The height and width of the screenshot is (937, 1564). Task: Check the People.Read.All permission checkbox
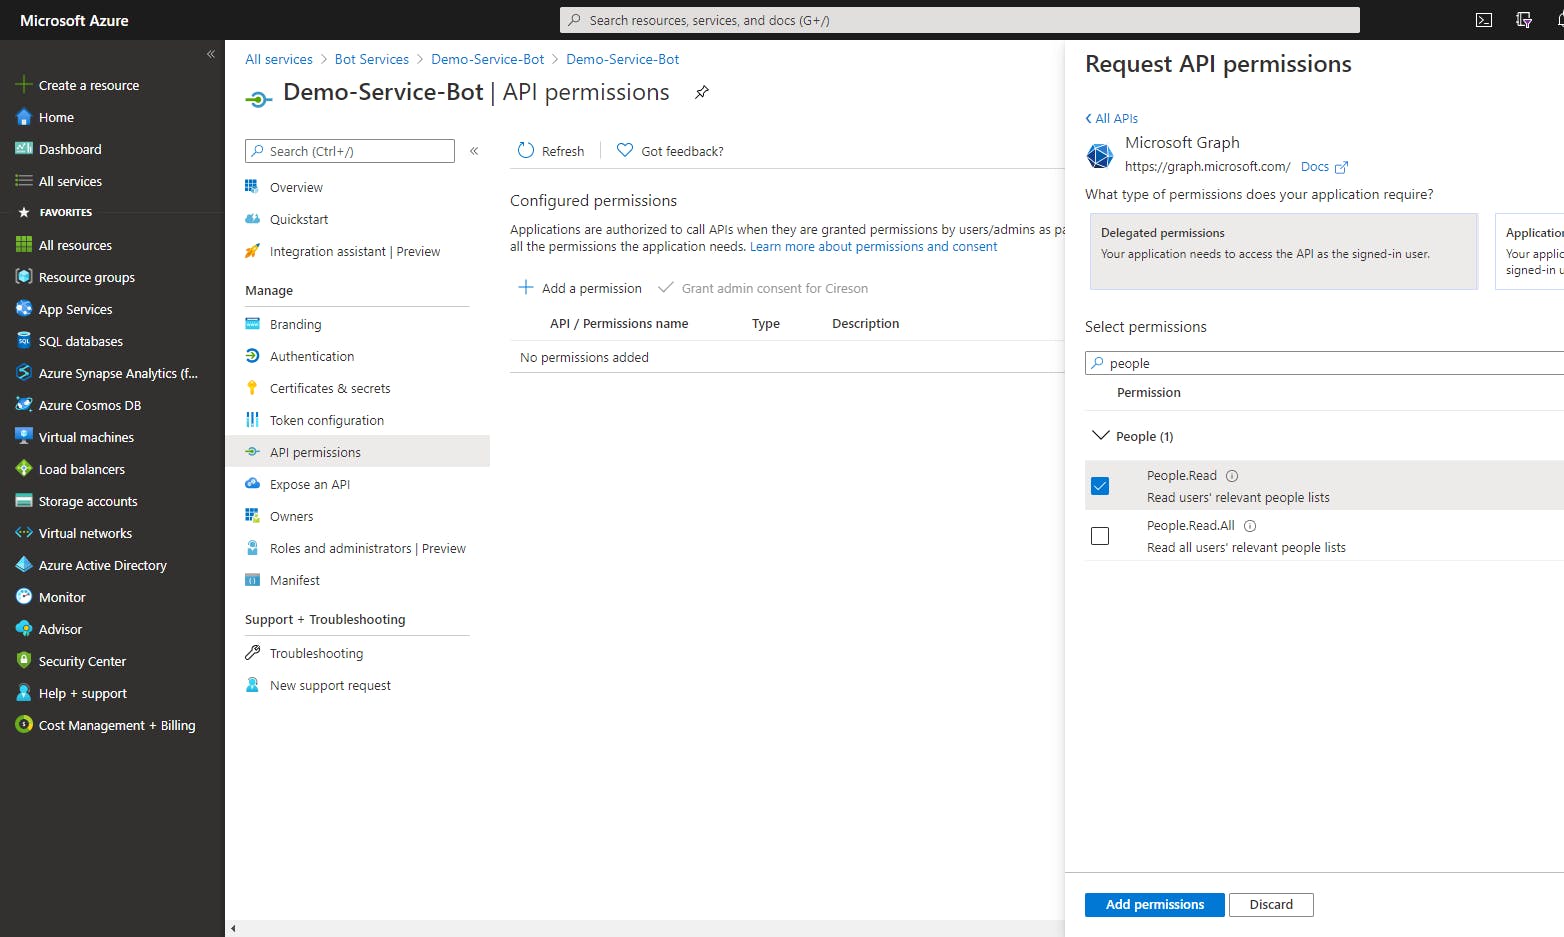tap(1100, 536)
